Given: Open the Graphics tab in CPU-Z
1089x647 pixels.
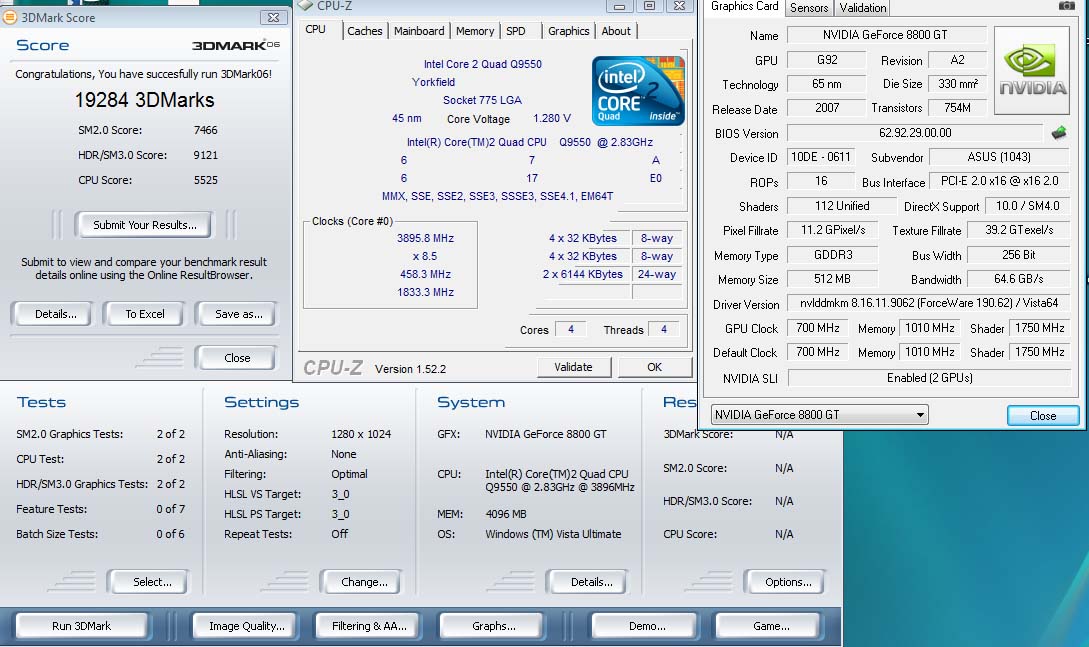Looking at the screenshot, I should click(568, 31).
